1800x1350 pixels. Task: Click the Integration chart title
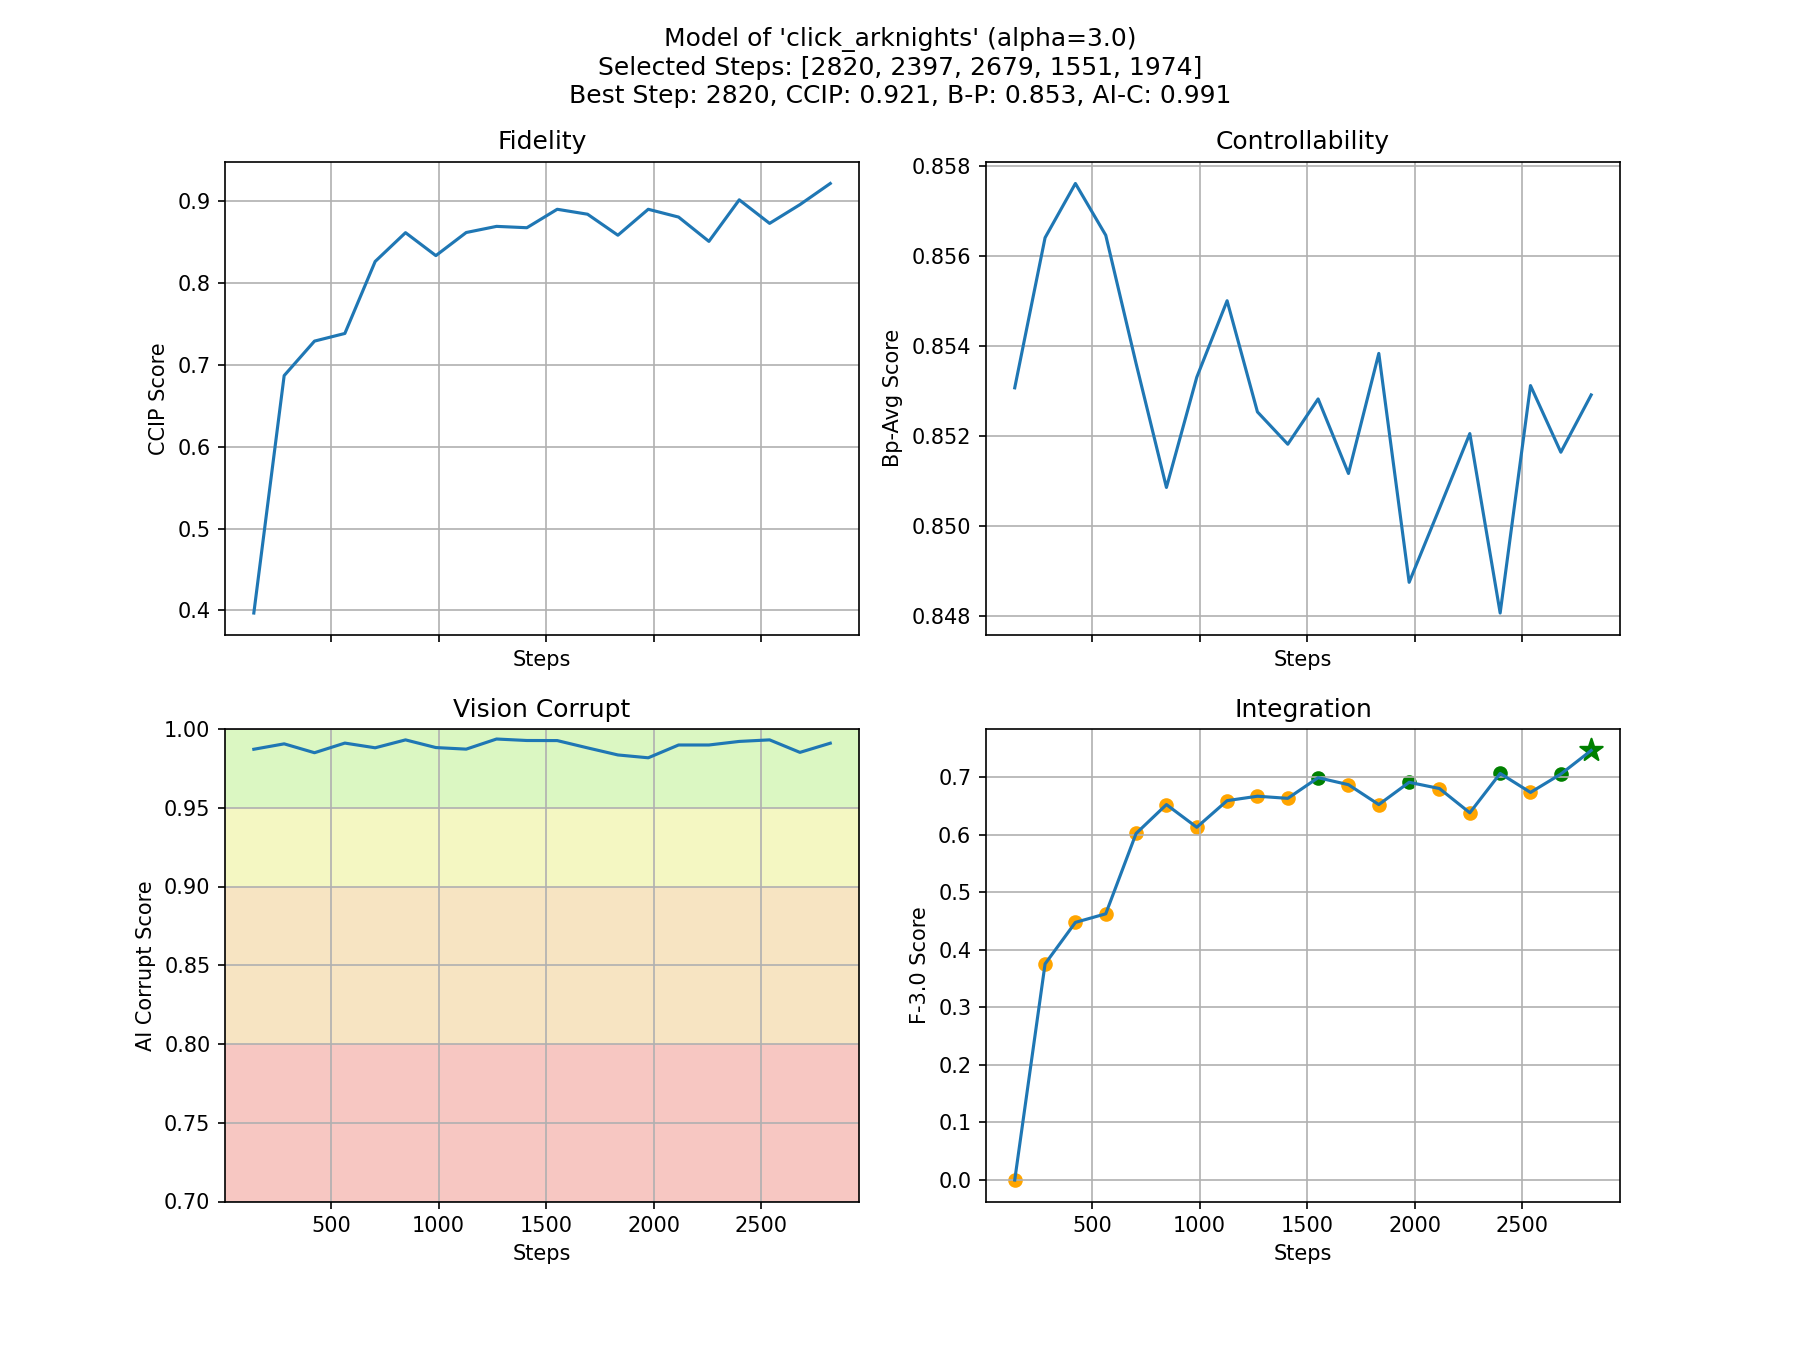[x=1302, y=709]
